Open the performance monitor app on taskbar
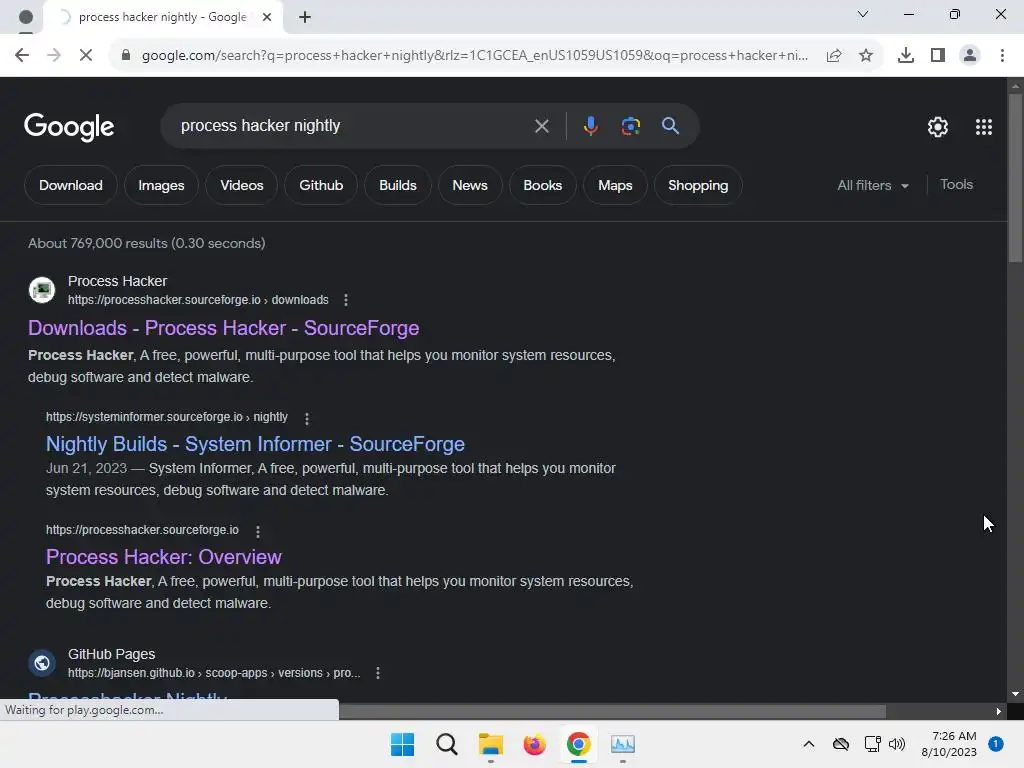The width and height of the screenshot is (1024, 768). point(622,744)
